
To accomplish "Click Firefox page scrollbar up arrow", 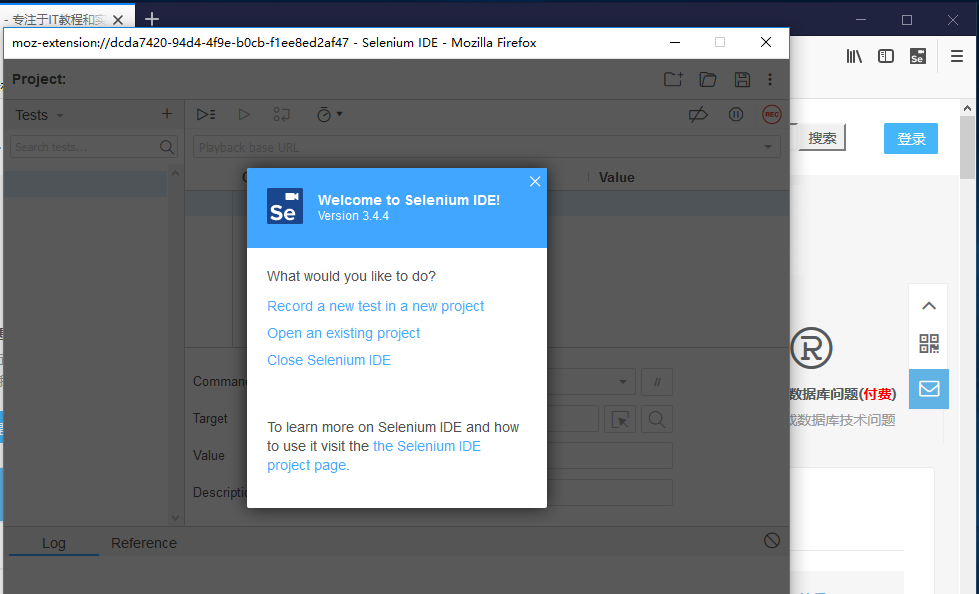I will tap(967, 108).
